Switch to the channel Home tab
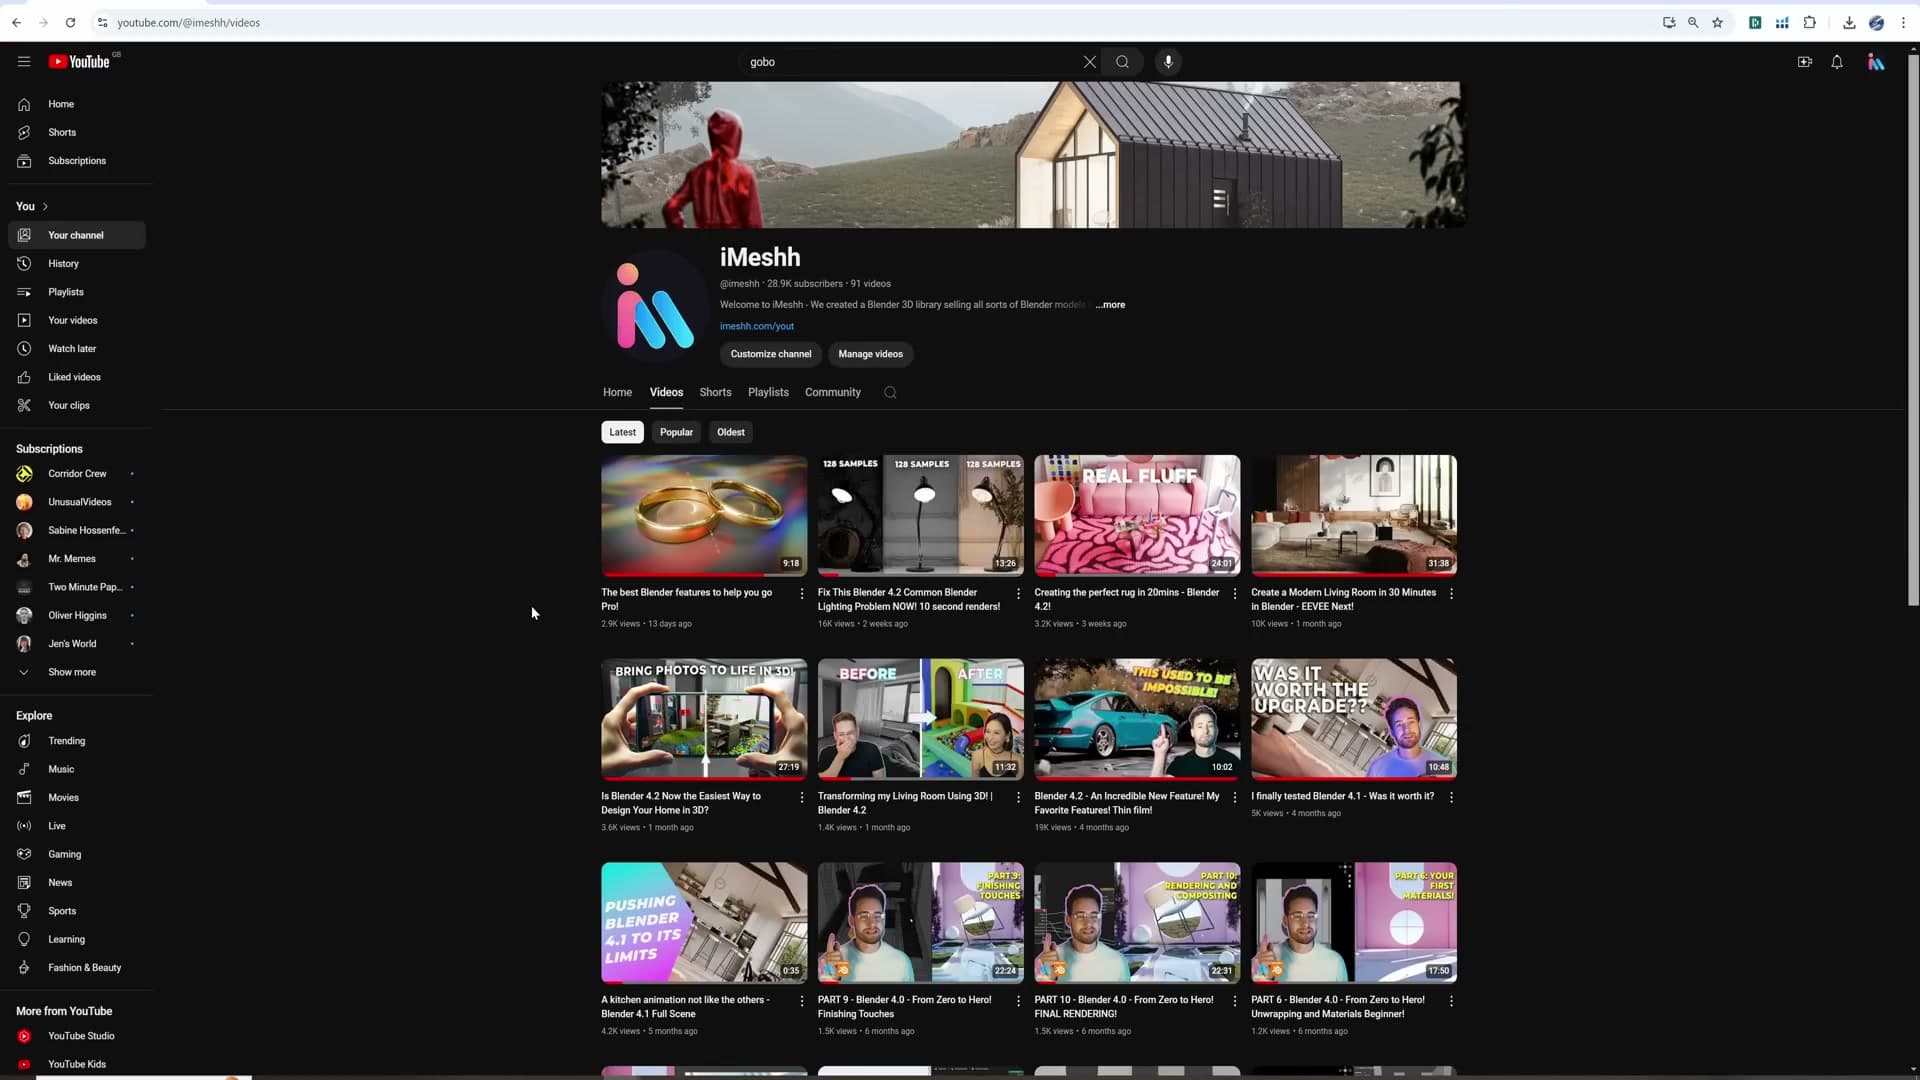The height and width of the screenshot is (1080, 1920). (x=617, y=393)
